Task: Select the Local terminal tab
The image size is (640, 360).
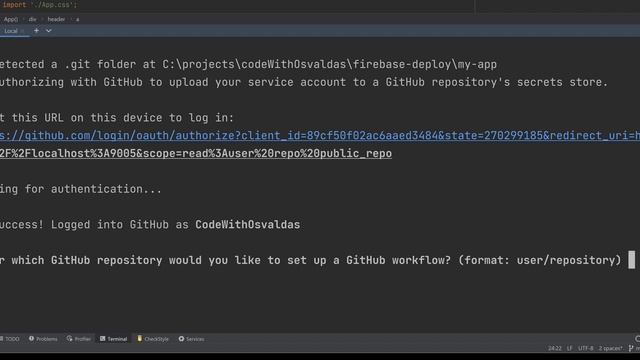Action: 11,31
